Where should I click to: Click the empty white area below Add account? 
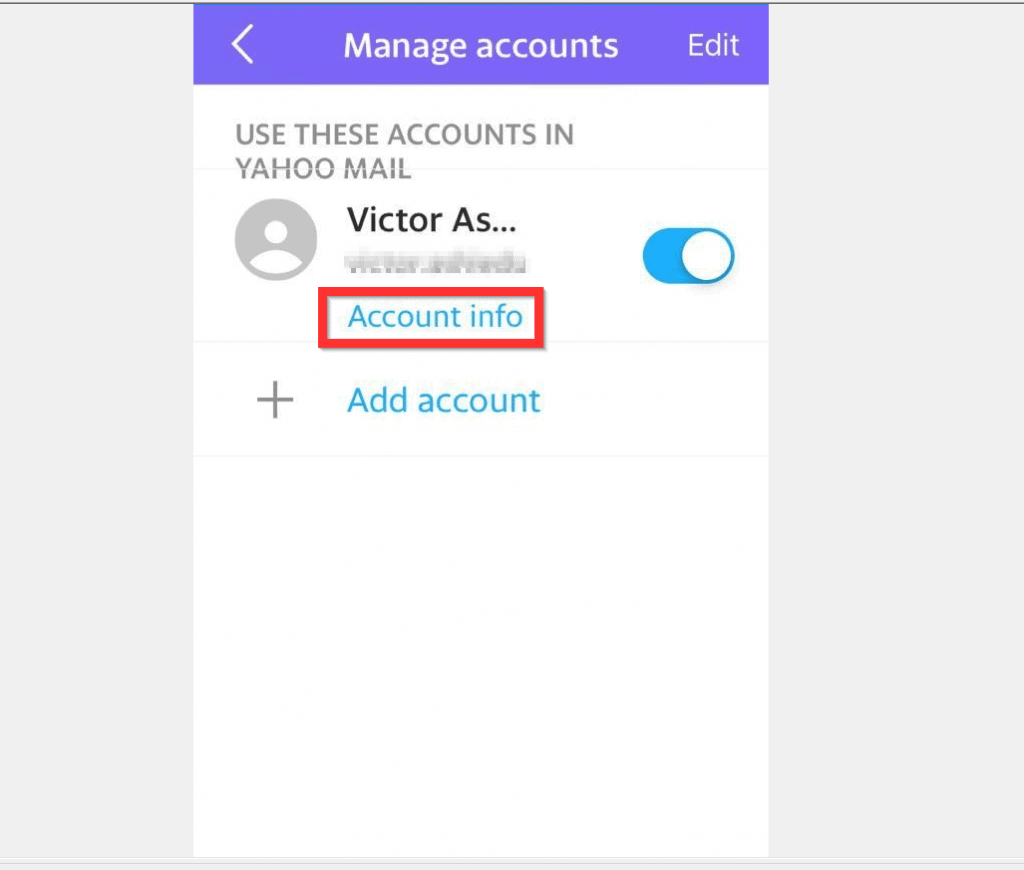pyautogui.click(x=481, y=653)
